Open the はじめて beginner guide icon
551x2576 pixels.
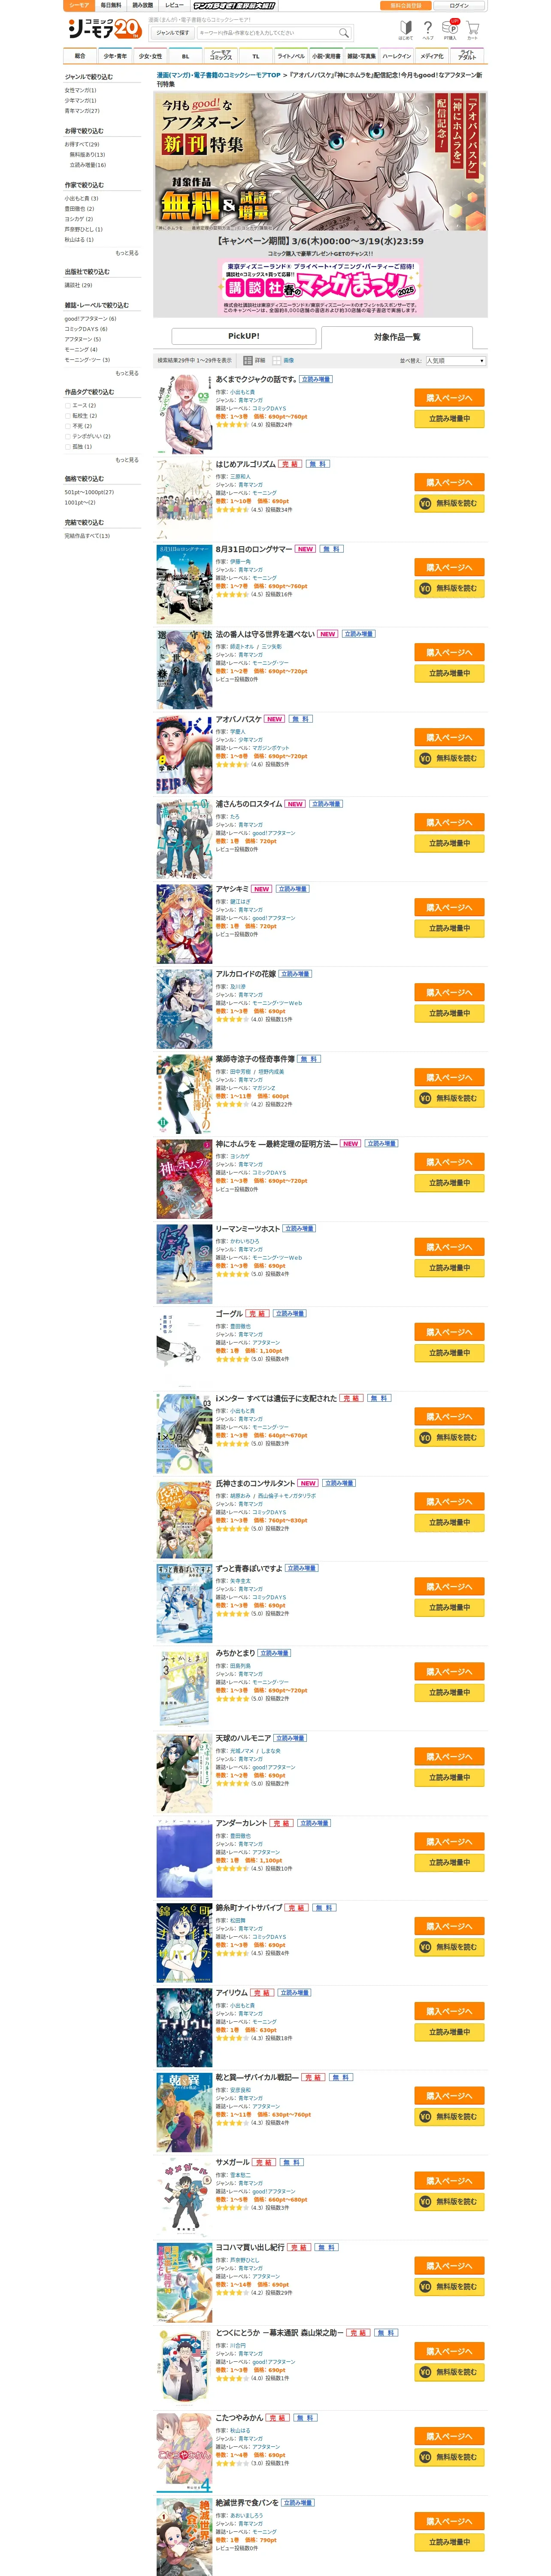click(x=405, y=30)
